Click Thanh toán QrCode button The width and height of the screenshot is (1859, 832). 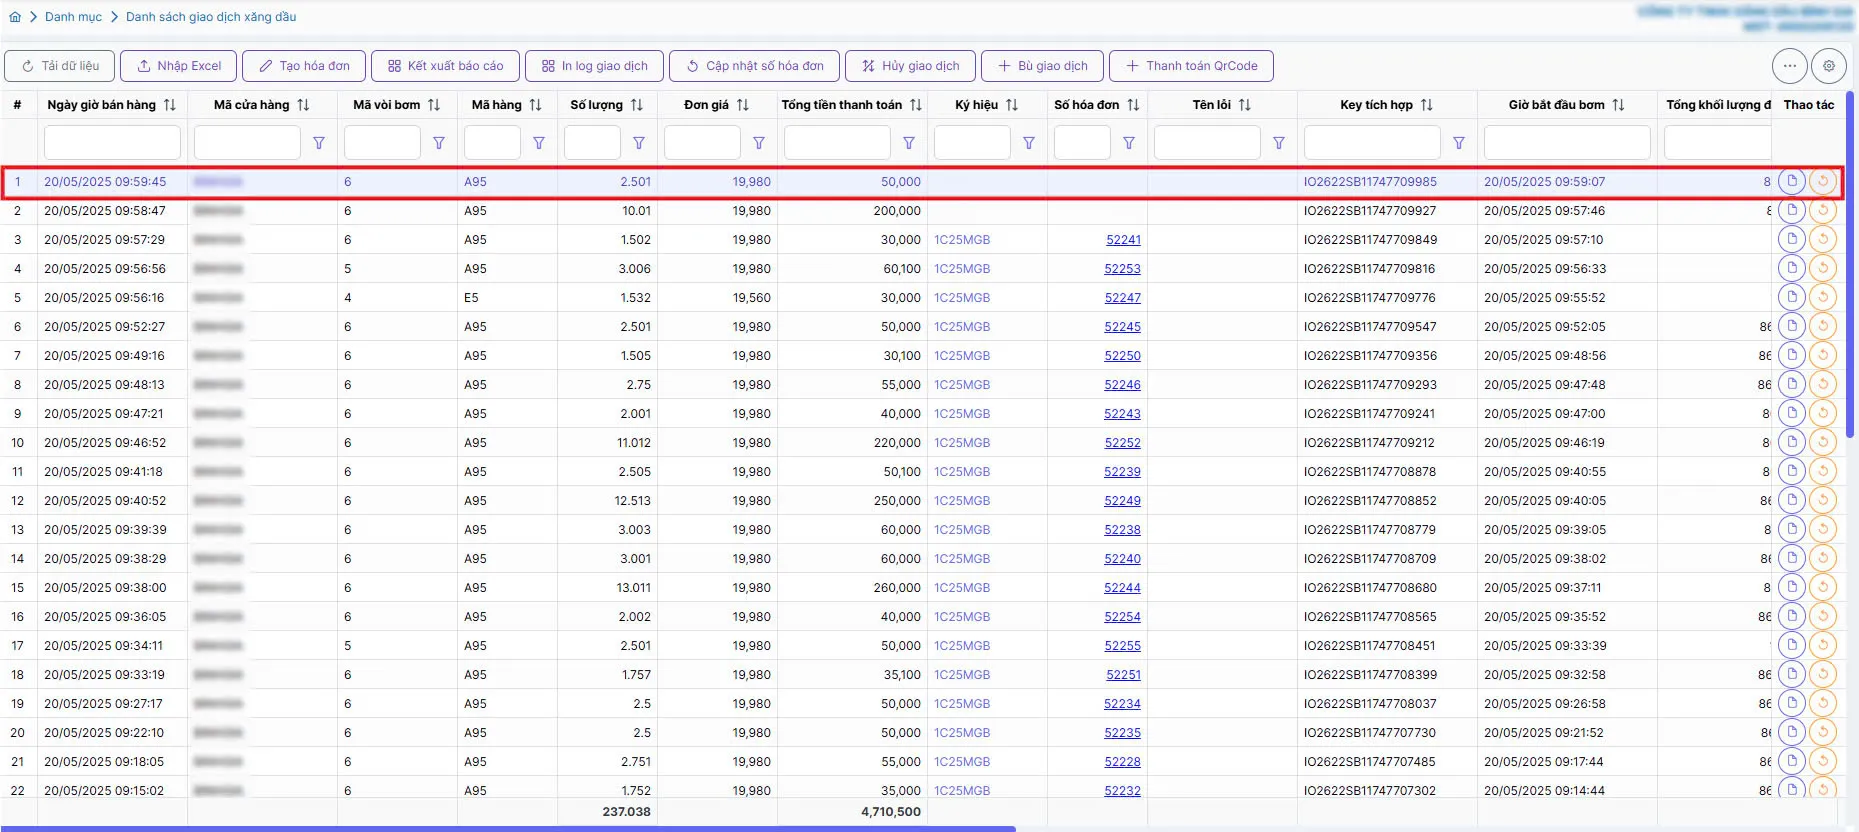coord(1191,66)
